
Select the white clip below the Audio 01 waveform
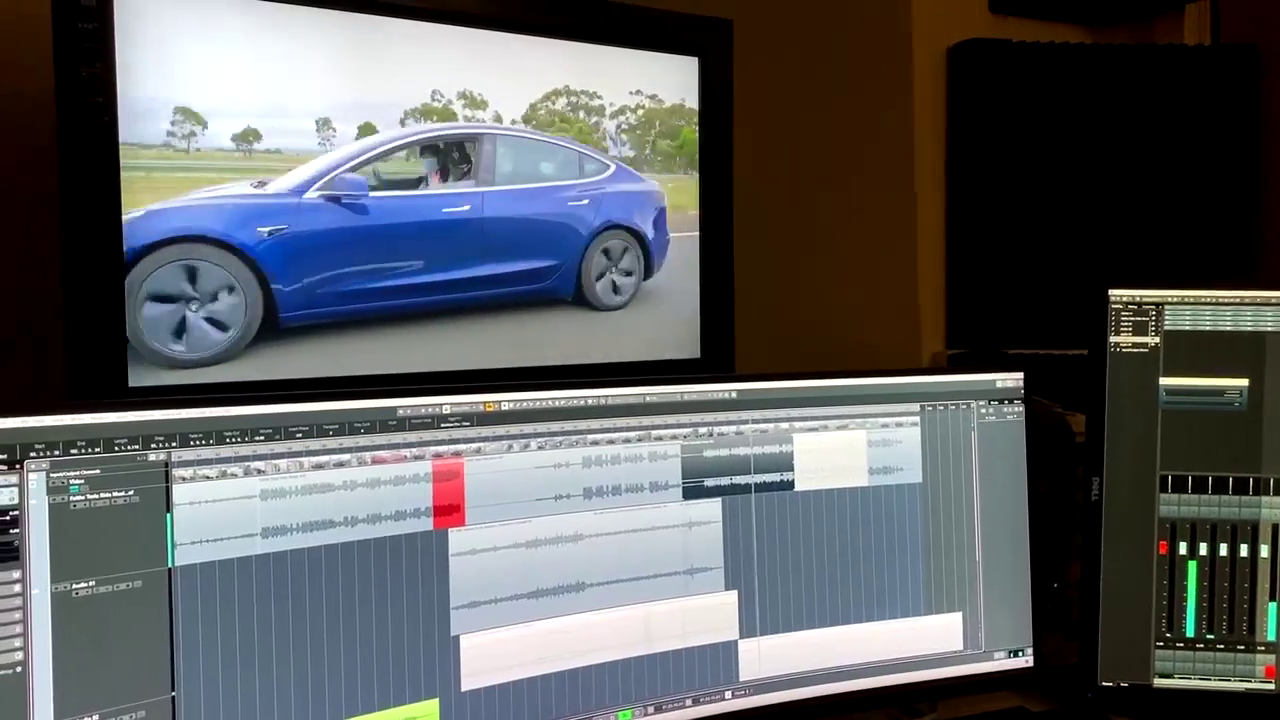point(599,640)
